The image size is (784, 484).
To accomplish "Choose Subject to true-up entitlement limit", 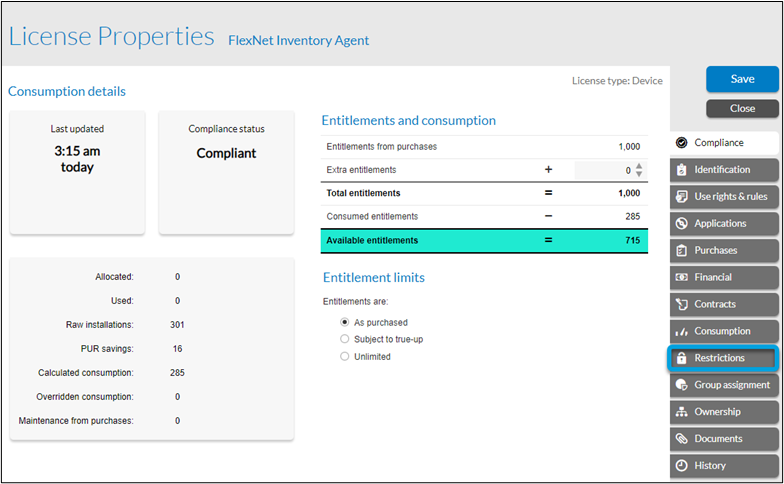I will point(345,340).
